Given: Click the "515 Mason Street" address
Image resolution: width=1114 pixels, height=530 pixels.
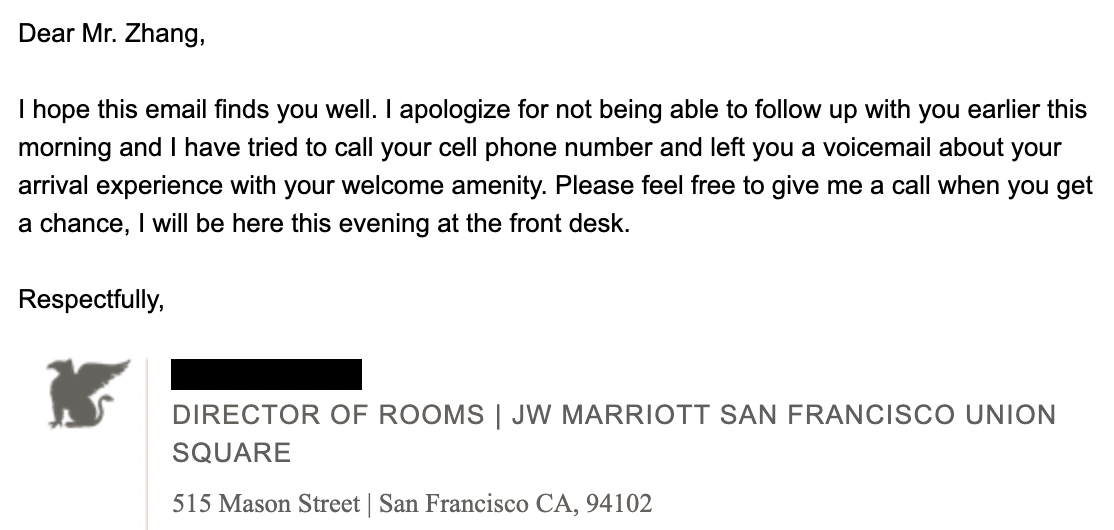Looking at the screenshot, I should [265, 502].
